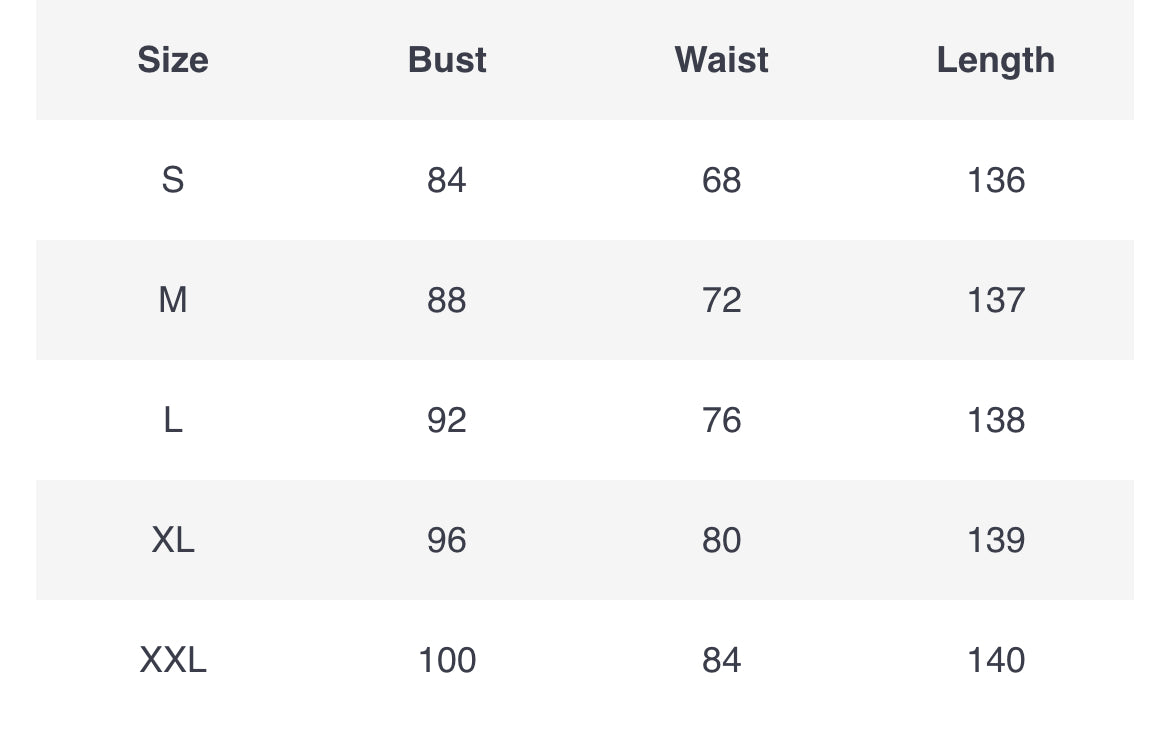Click the Waist column header
The image size is (1170, 746).
tap(722, 60)
